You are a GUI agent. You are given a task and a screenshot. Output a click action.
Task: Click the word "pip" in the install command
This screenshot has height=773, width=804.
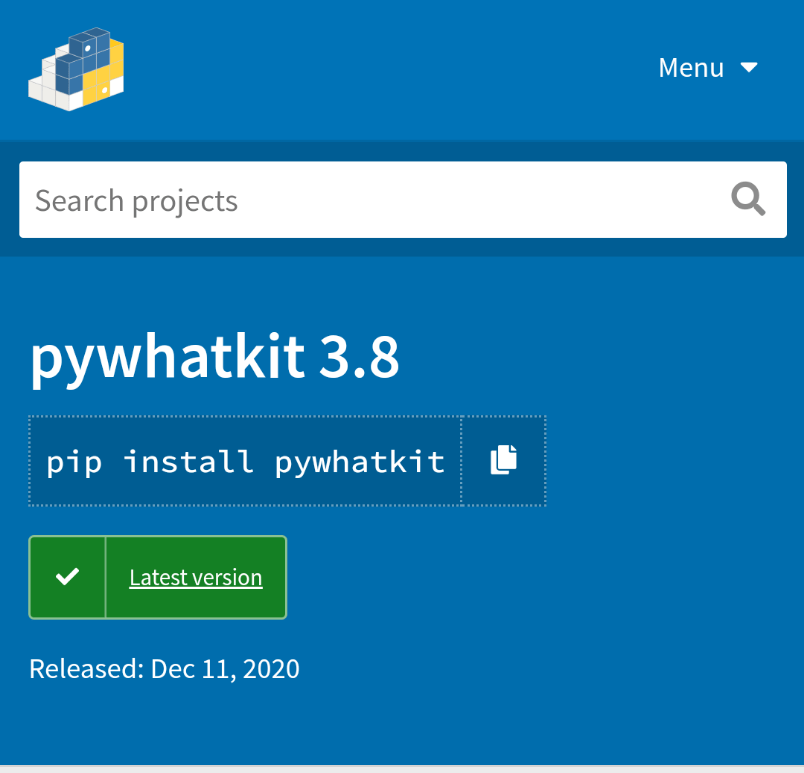point(74,461)
